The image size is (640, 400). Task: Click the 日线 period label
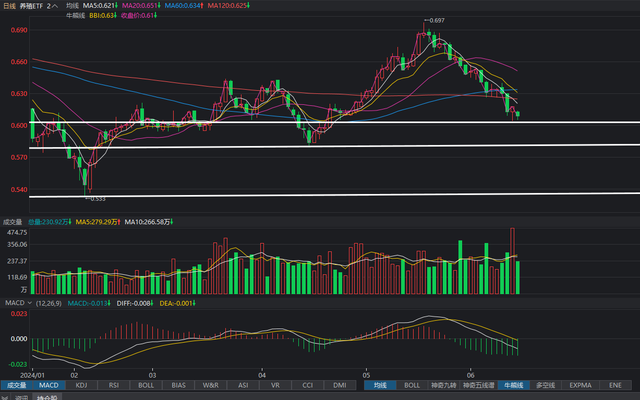click(9, 6)
